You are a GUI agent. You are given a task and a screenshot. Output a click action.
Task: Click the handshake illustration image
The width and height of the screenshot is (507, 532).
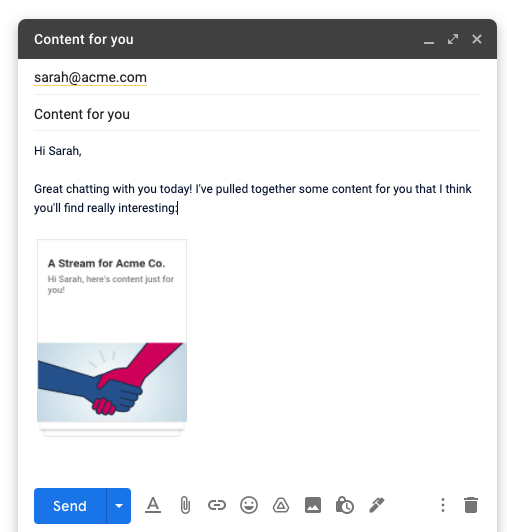tap(112, 382)
